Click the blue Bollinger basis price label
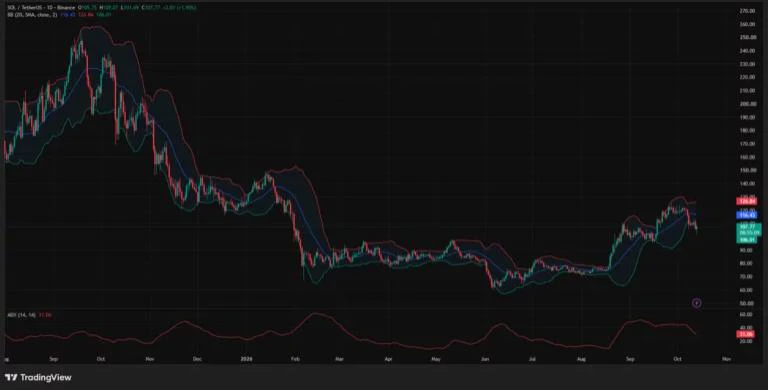 pyautogui.click(x=747, y=215)
